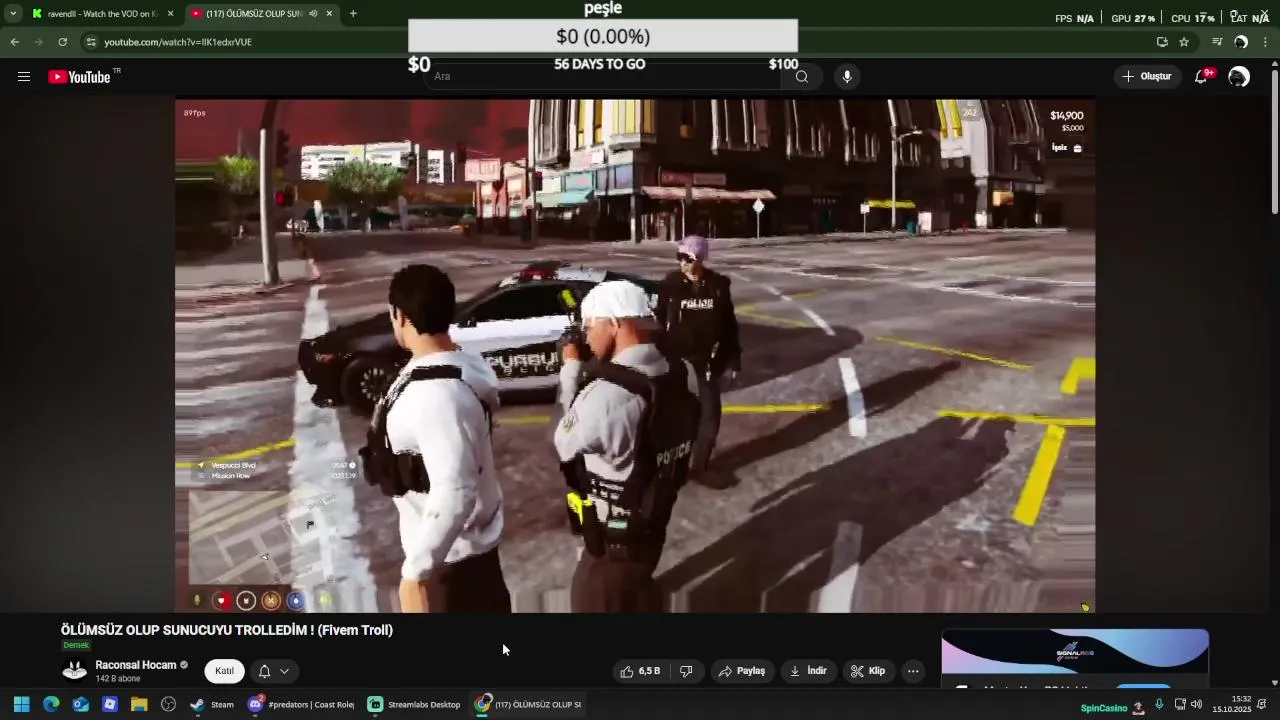Open File Explorer from taskbar
This screenshot has height=720, width=1280.
[139, 704]
